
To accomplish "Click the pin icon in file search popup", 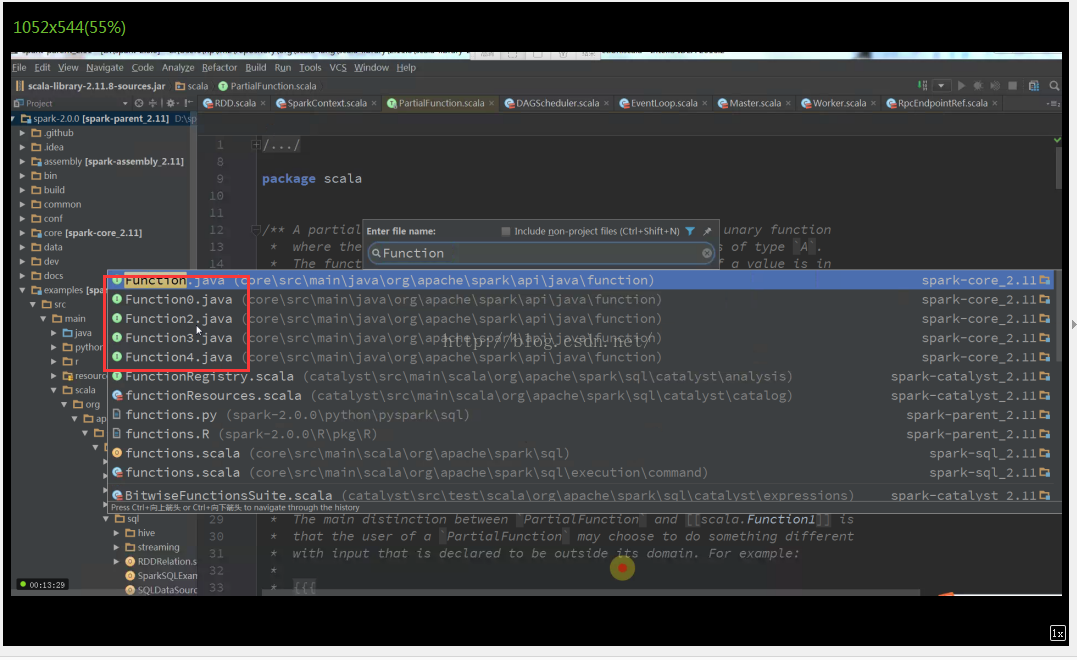I will coord(707,231).
